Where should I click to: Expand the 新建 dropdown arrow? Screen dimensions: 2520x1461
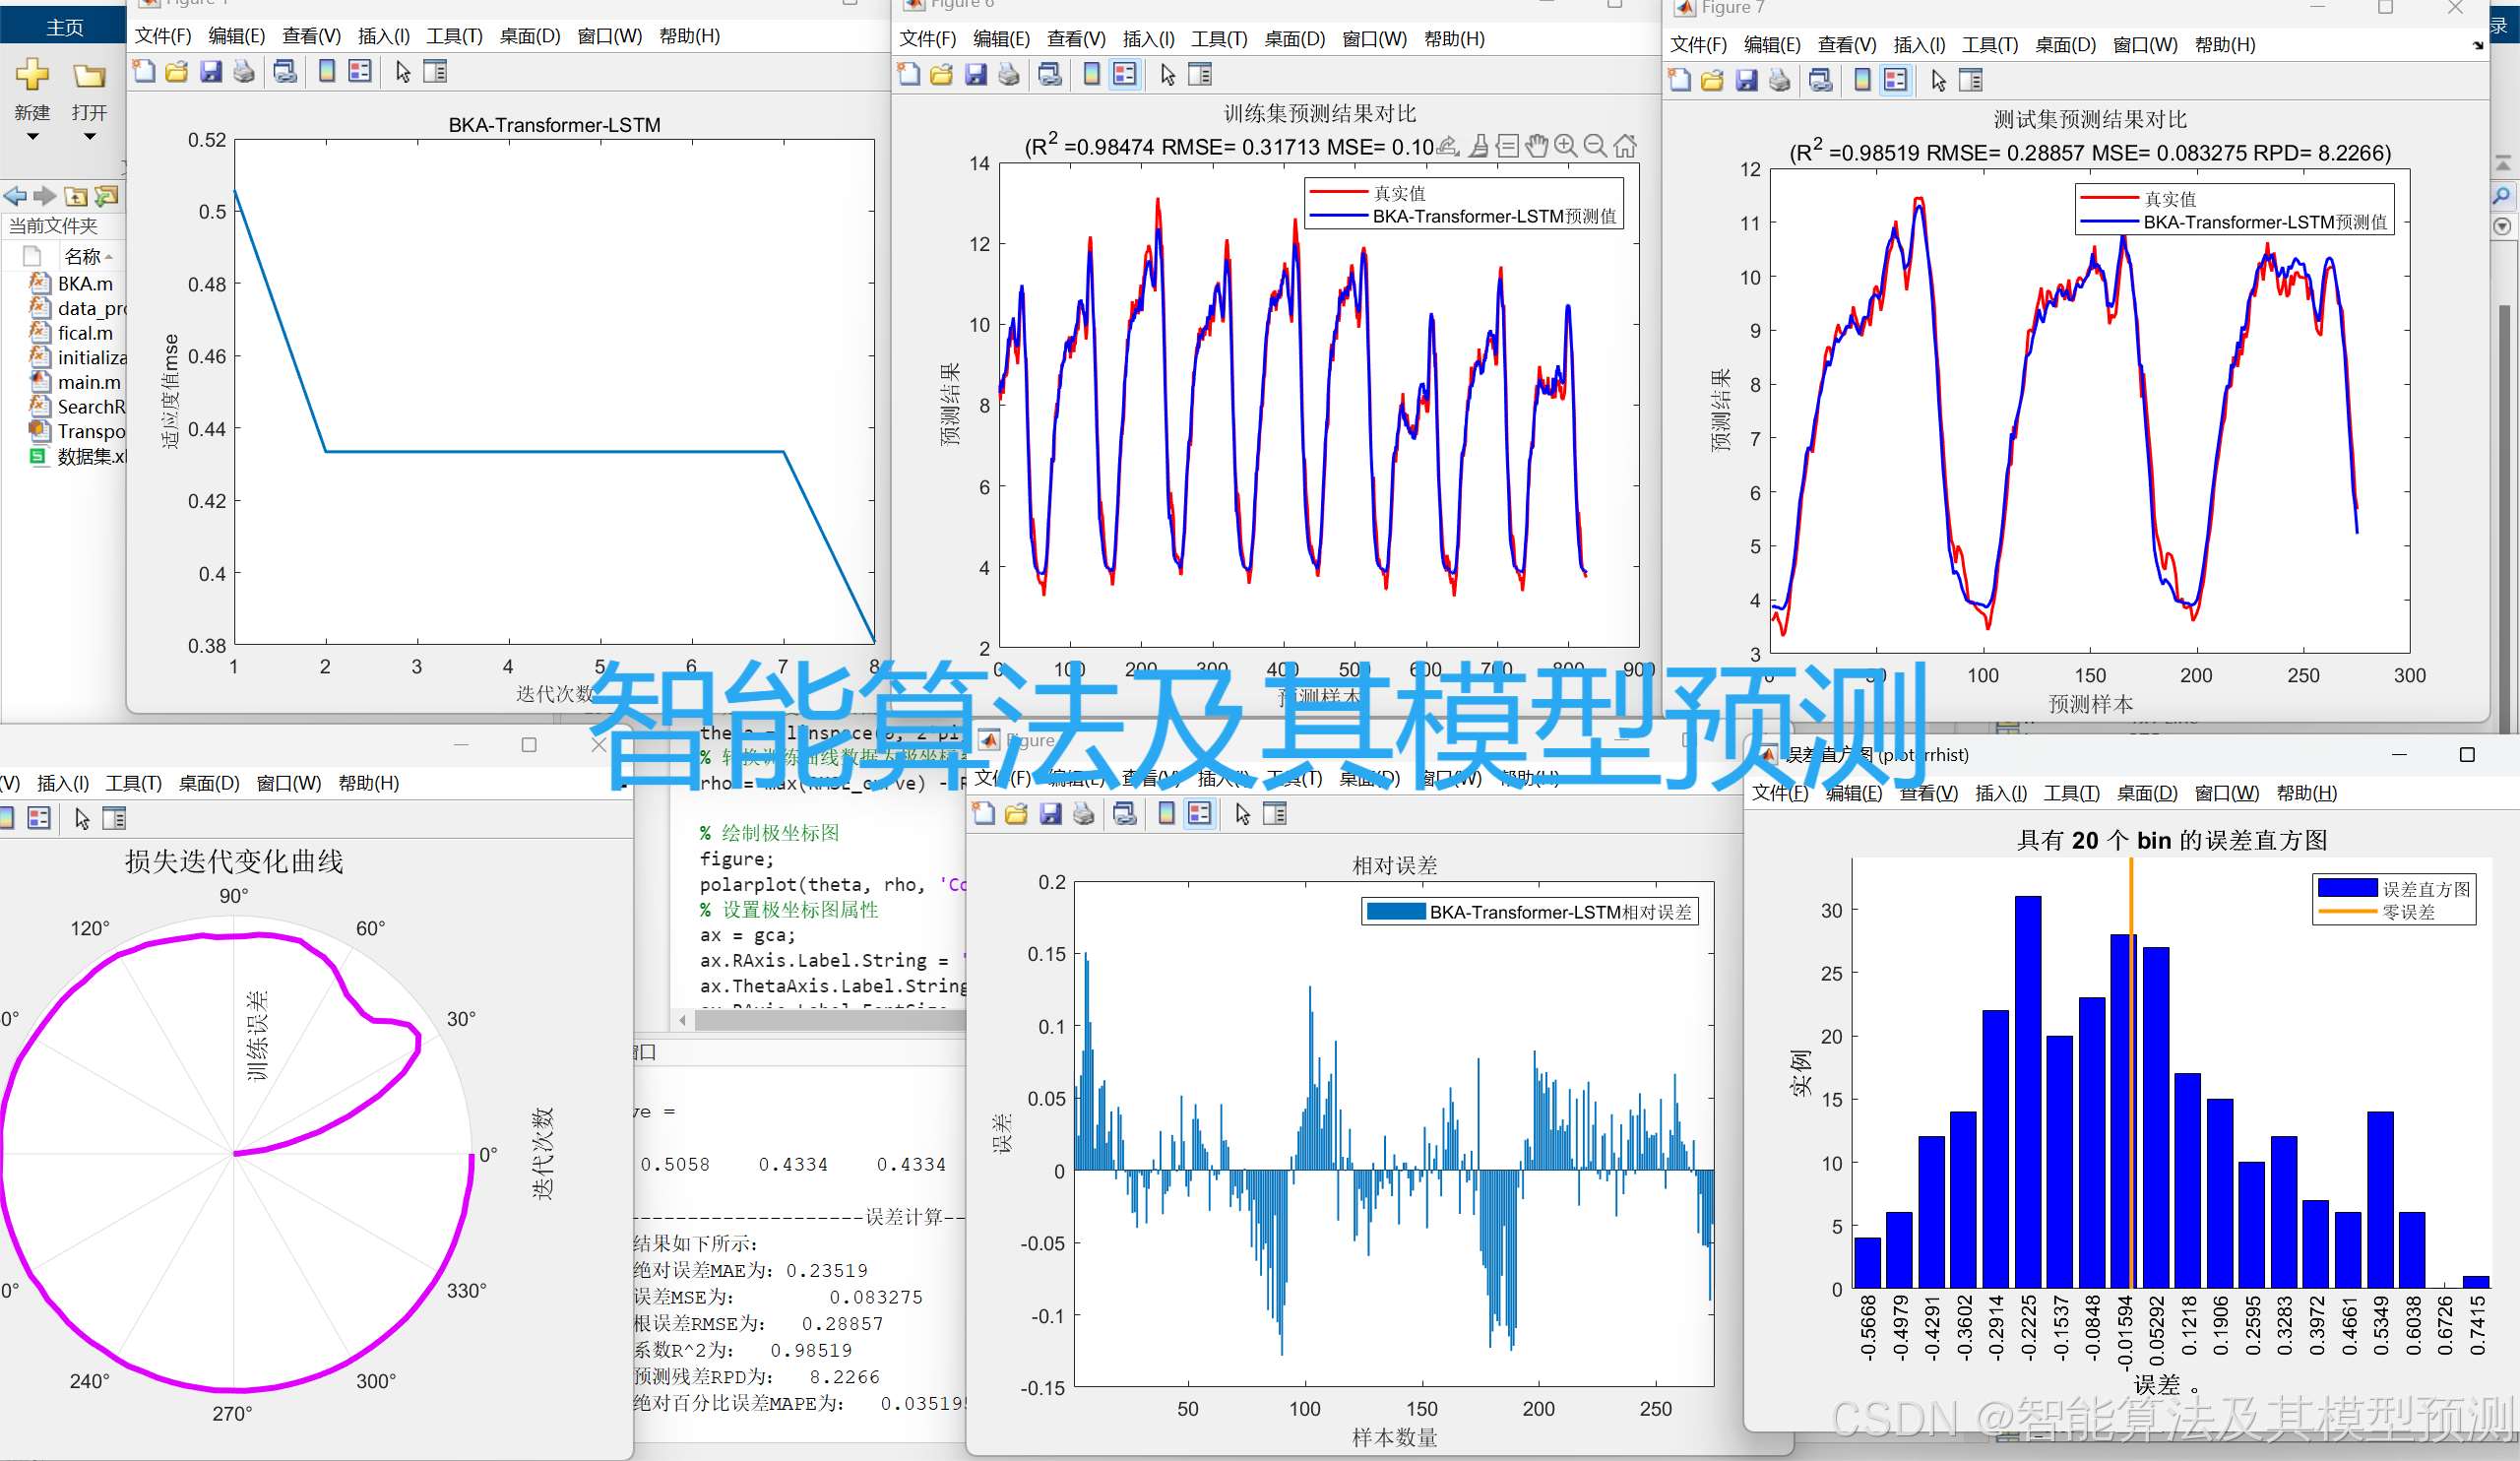pyautogui.click(x=32, y=138)
